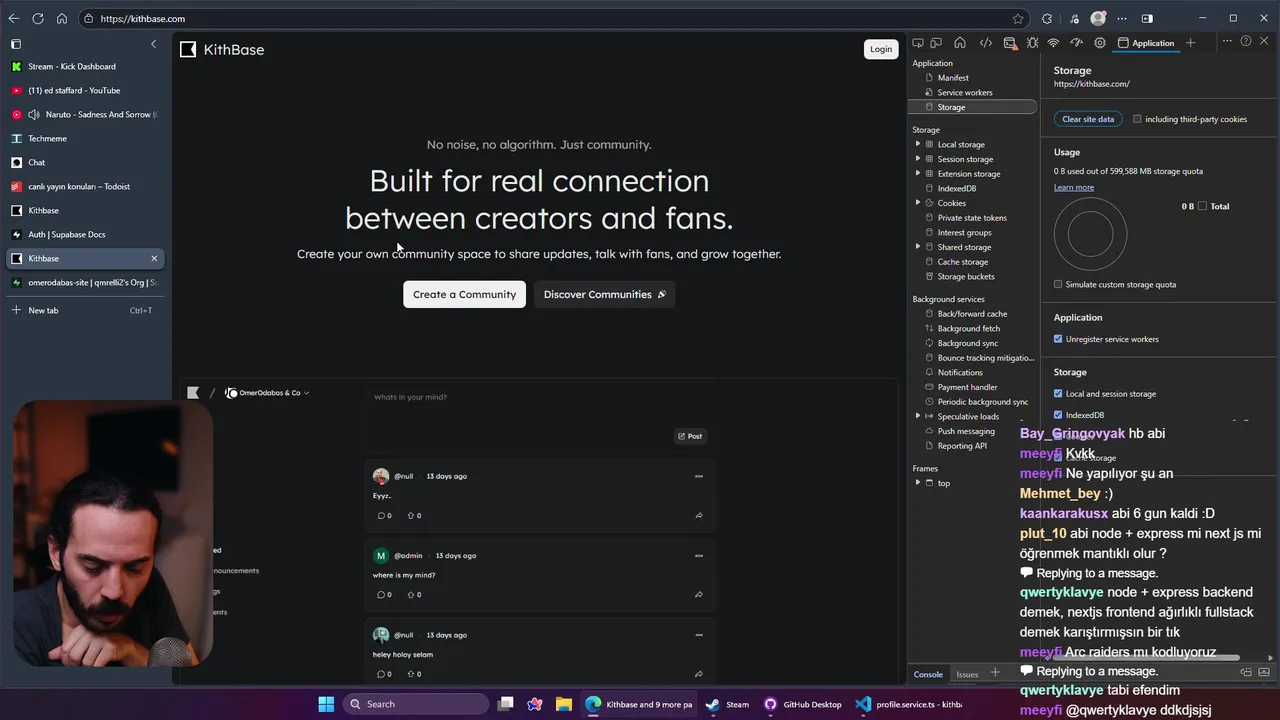The image size is (1280, 720).
Task: Open the Sources bug icon
Action: pos(1033,43)
